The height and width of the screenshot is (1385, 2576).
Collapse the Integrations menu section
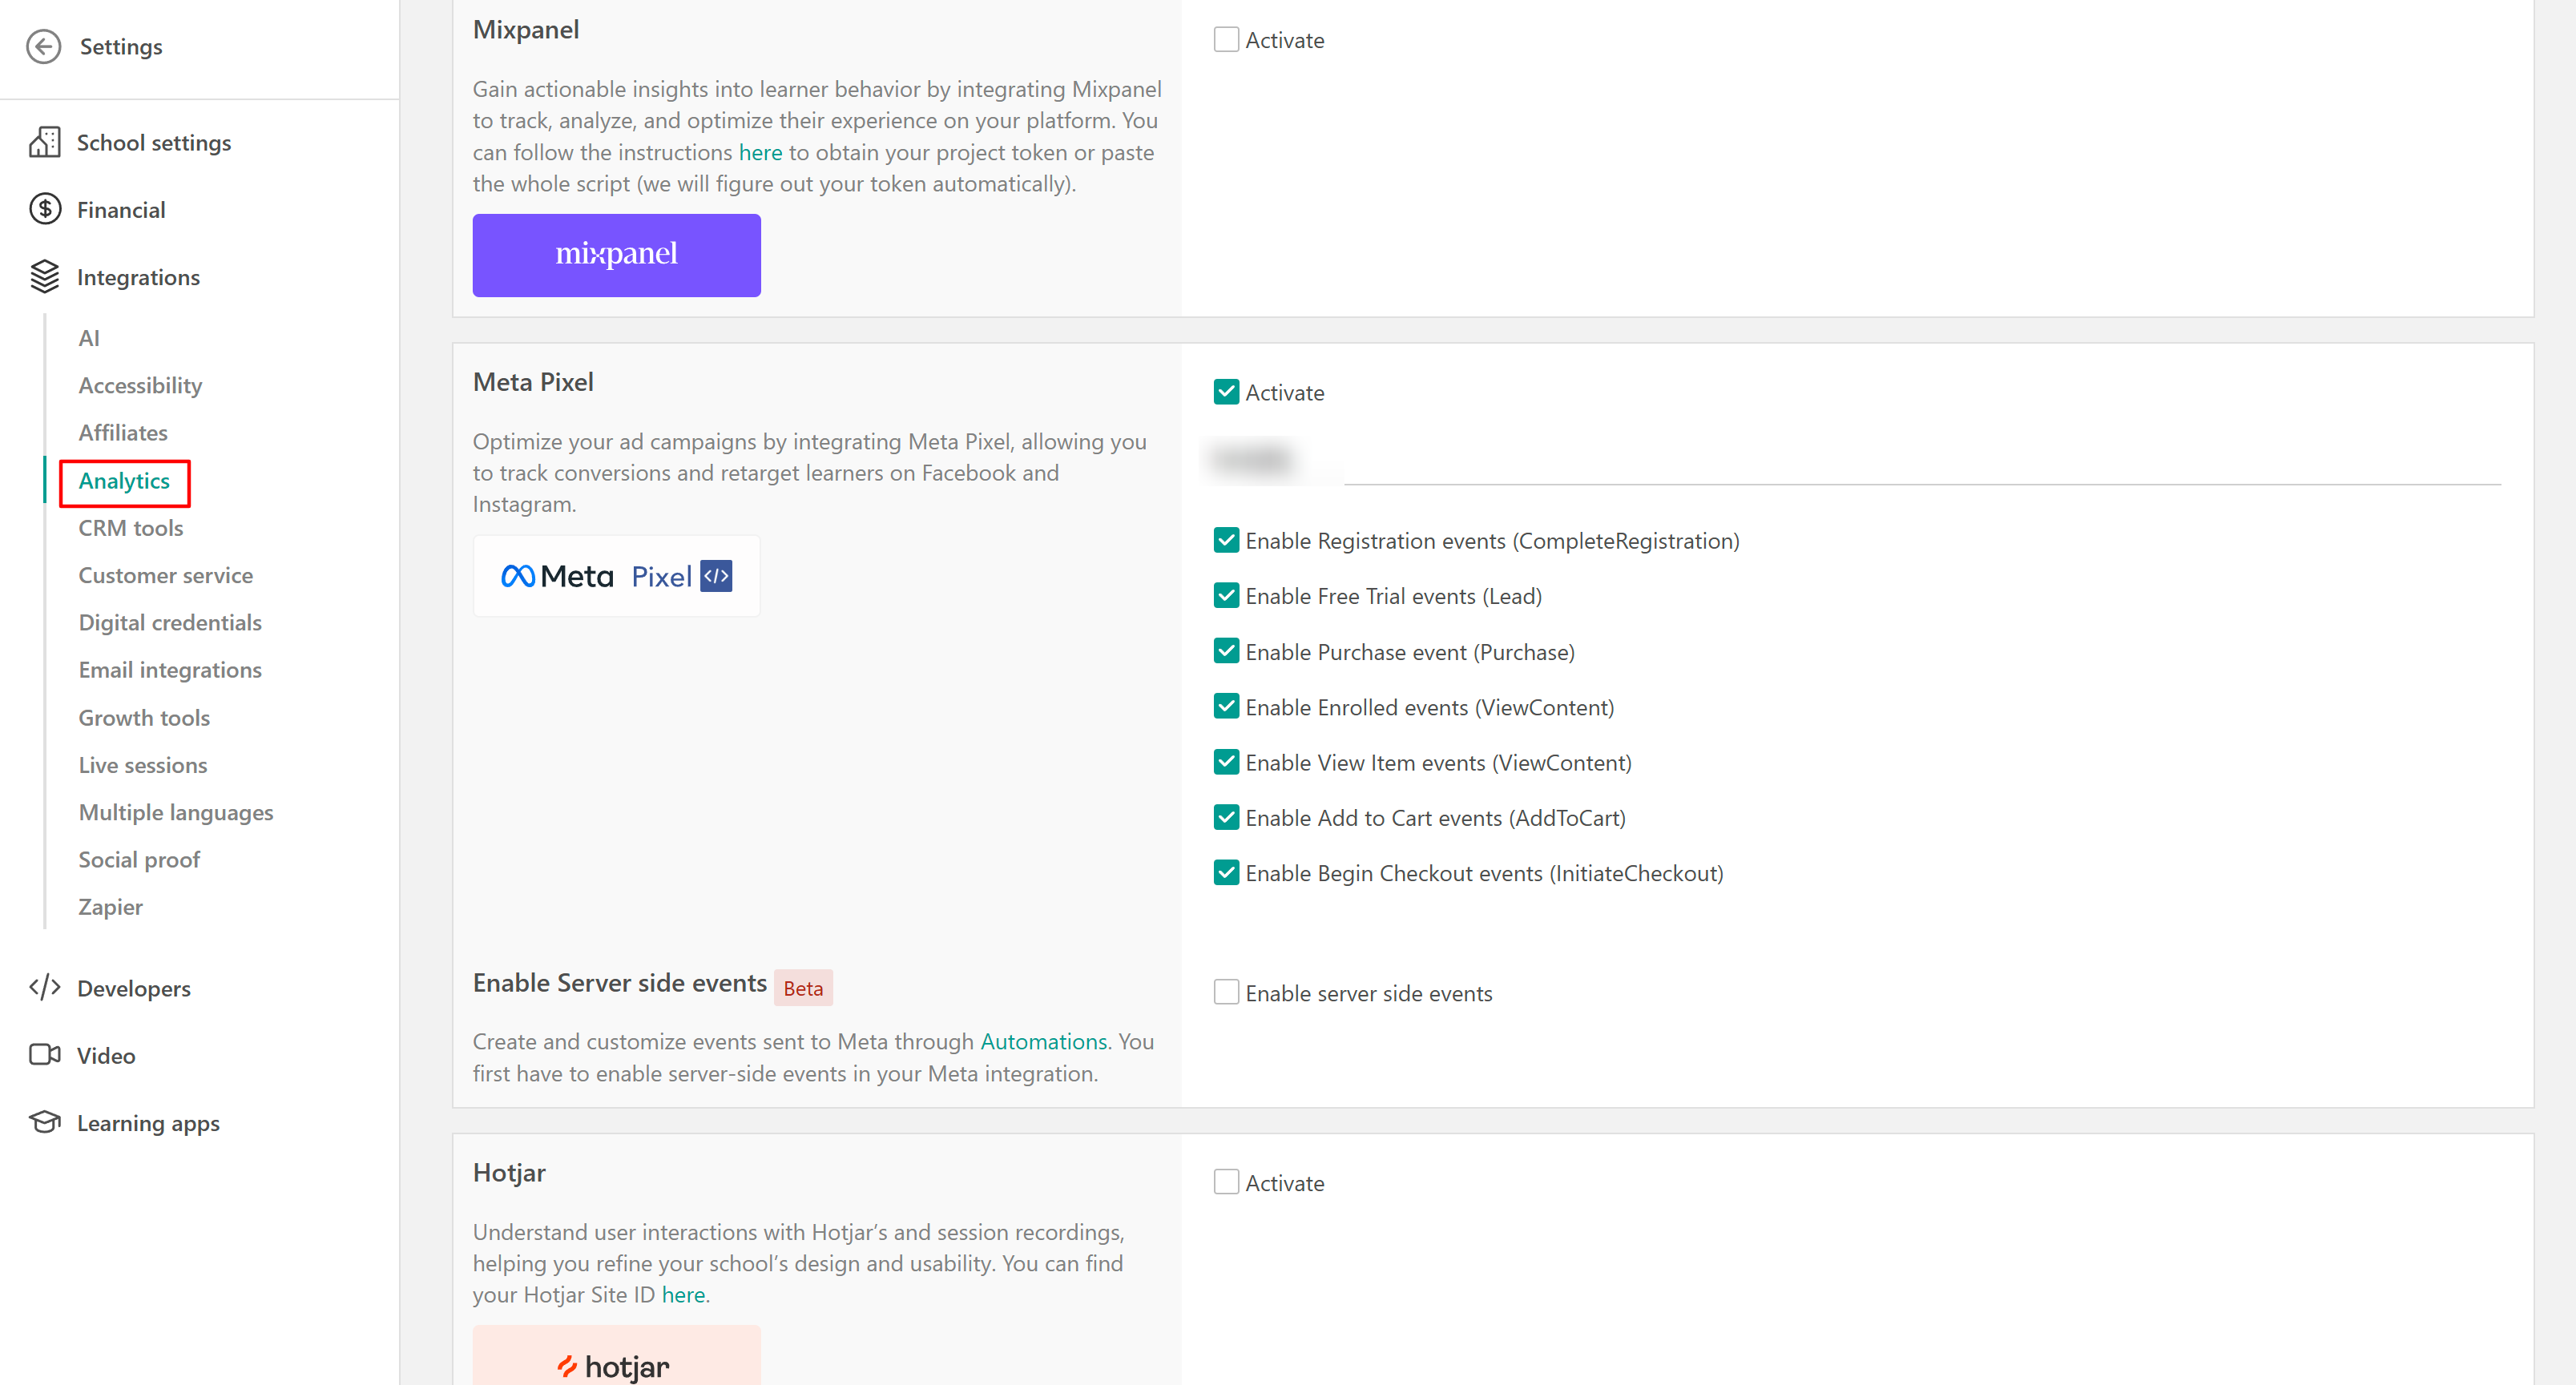pos(138,277)
